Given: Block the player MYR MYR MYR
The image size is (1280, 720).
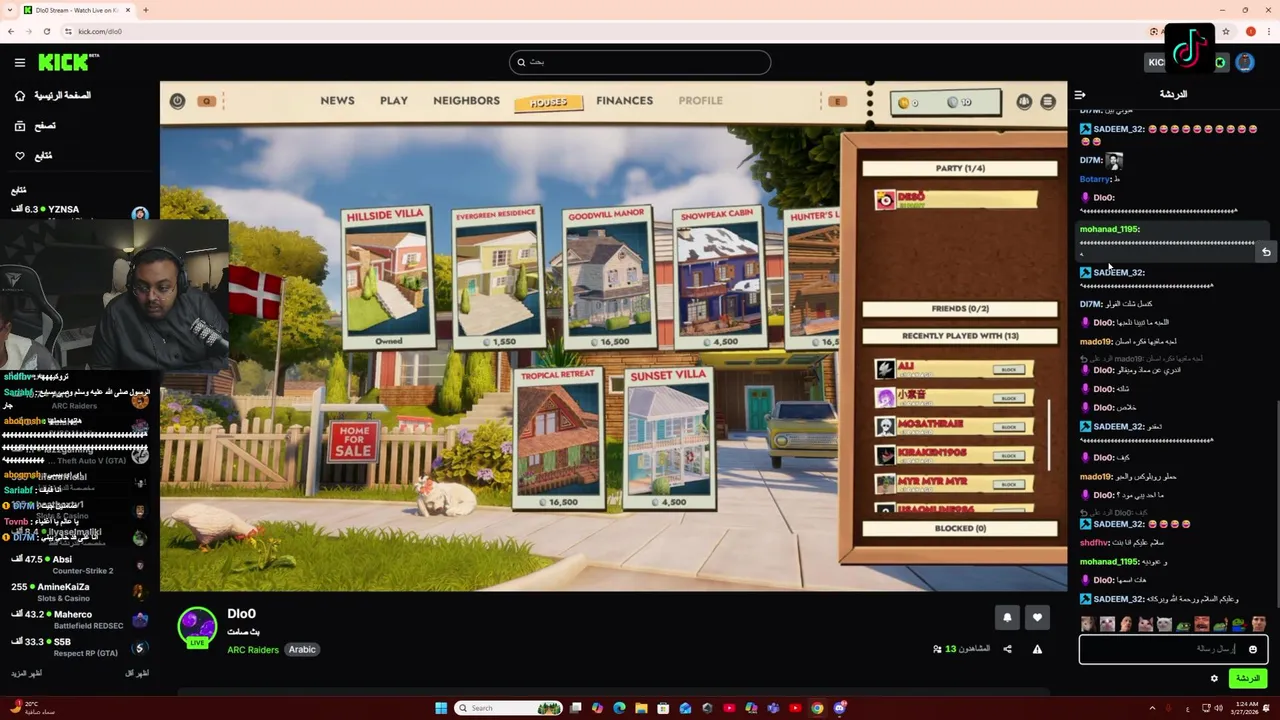Looking at the screenshot, I should click(x=1009, y=484).
